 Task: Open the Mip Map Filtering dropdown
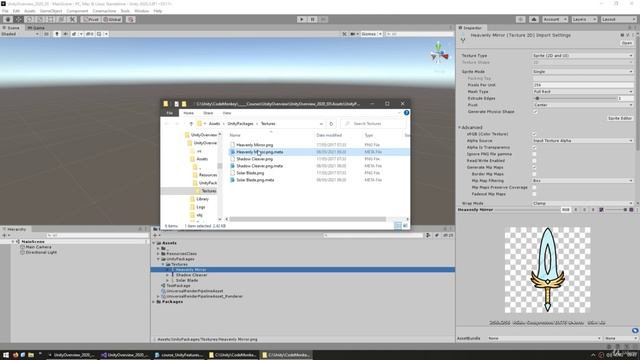[x=582, y=180]
